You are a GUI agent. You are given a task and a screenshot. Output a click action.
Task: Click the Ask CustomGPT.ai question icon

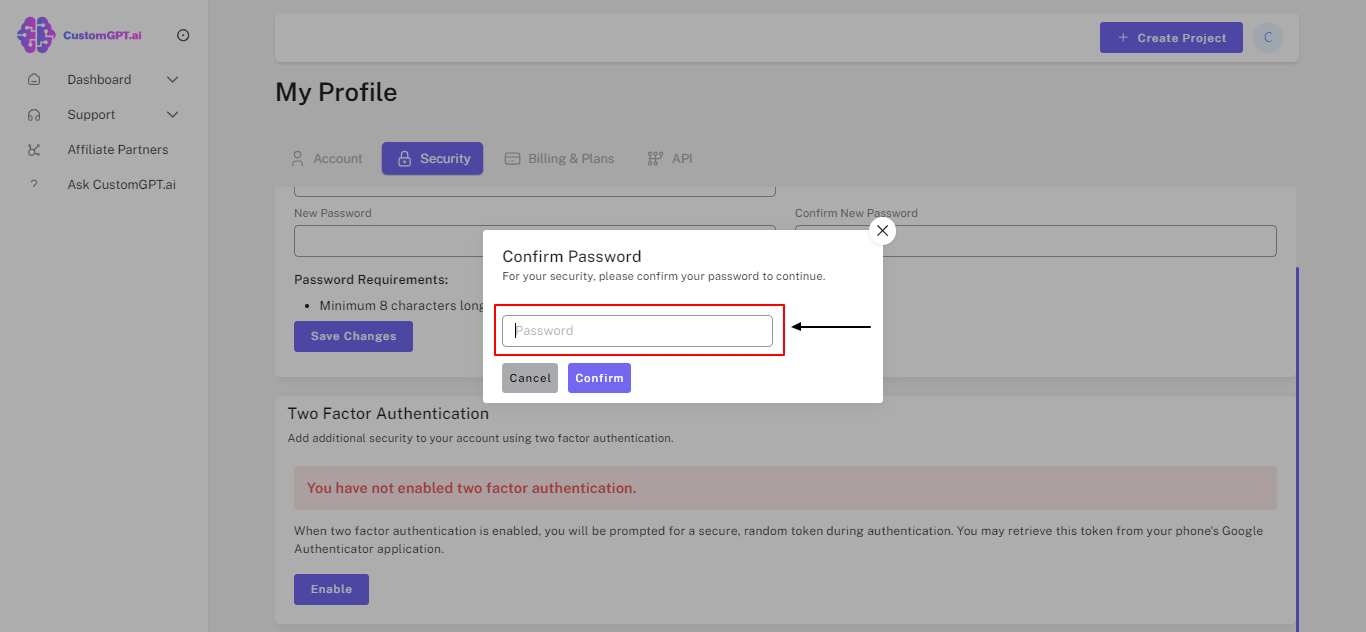[35, 184]
